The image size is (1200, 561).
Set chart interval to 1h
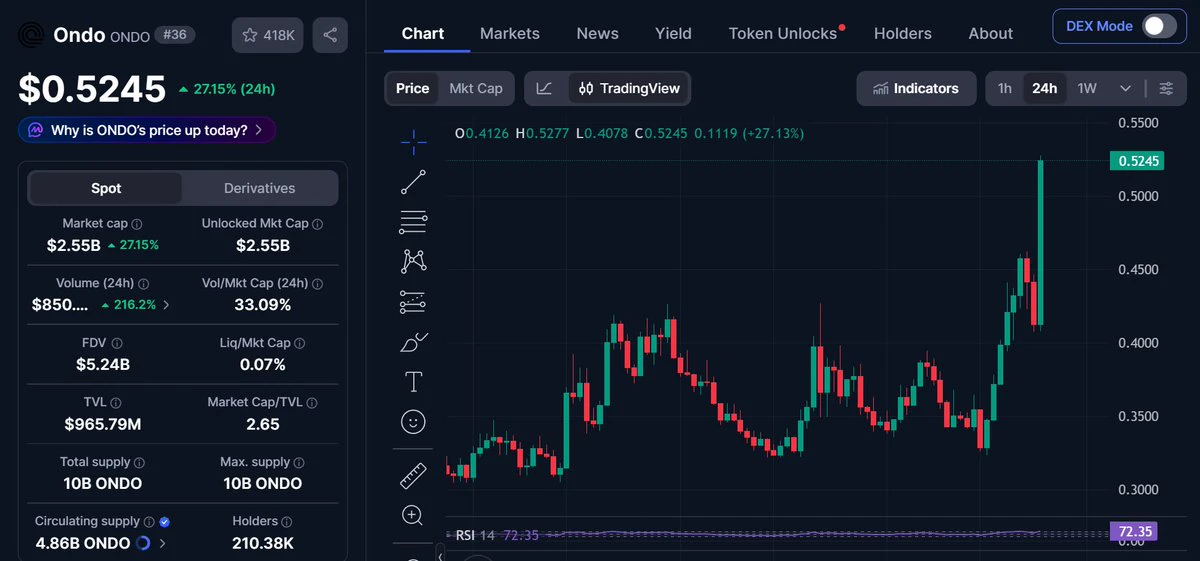pos(1005,88)
